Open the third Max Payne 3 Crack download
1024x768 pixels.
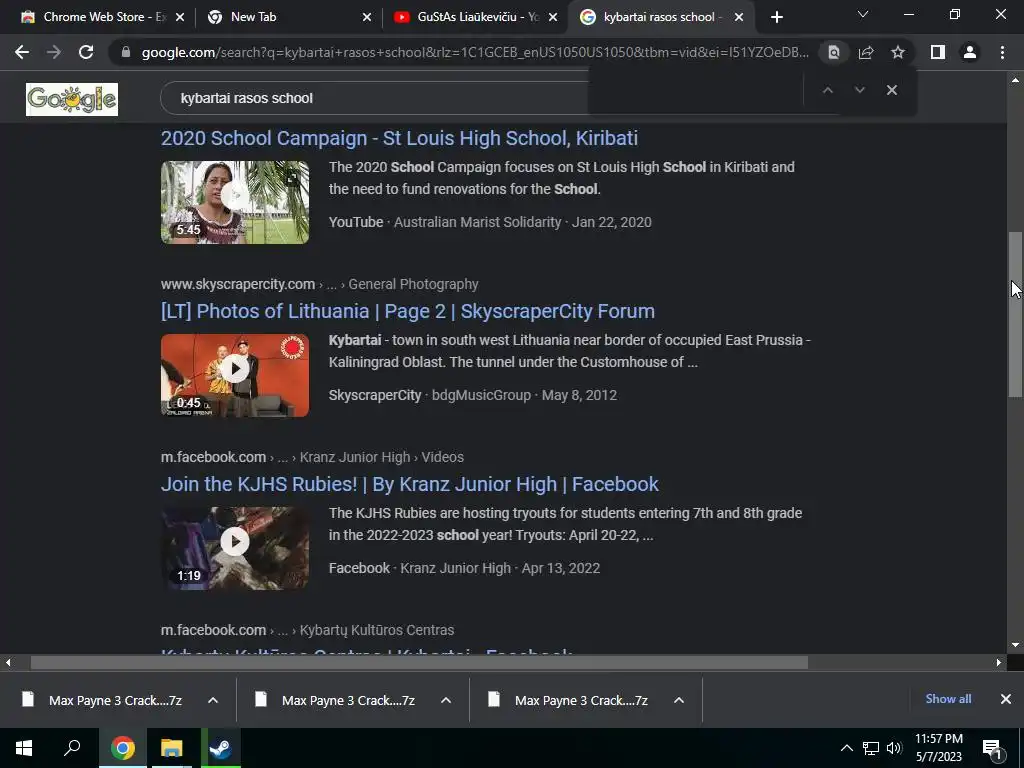[x=568, y=700]
